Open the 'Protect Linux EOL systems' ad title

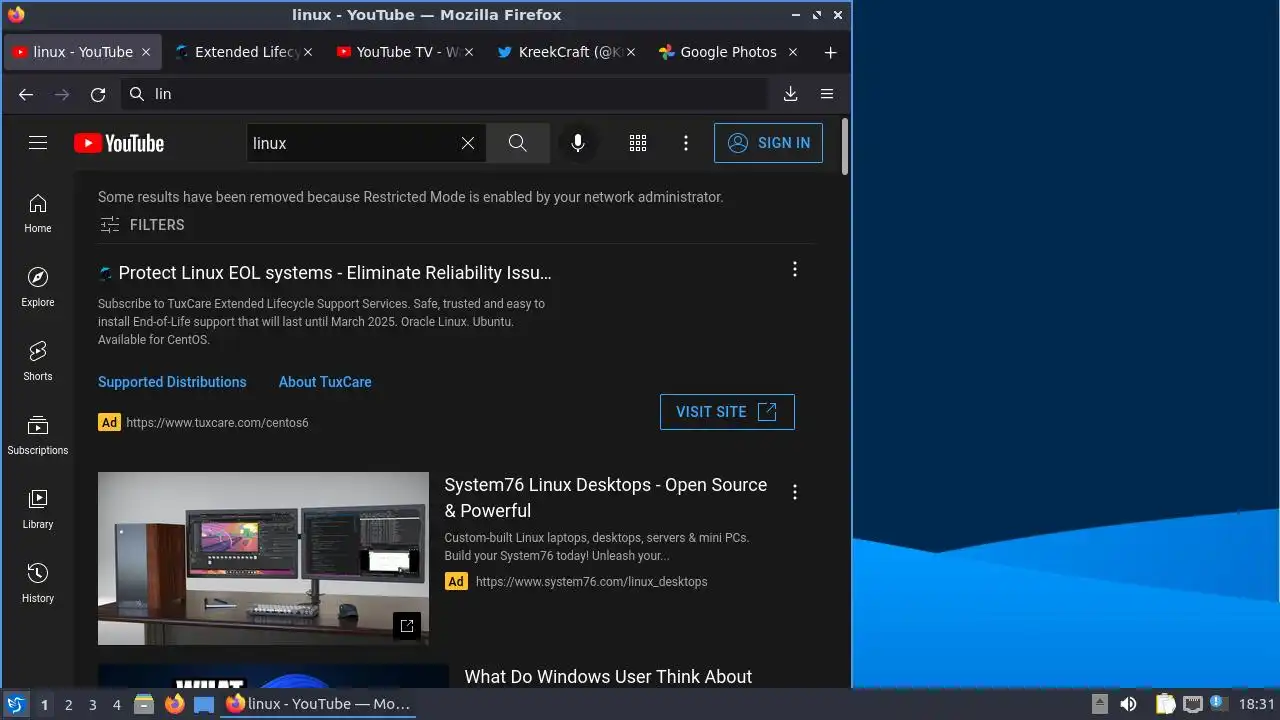click(335, 273)
